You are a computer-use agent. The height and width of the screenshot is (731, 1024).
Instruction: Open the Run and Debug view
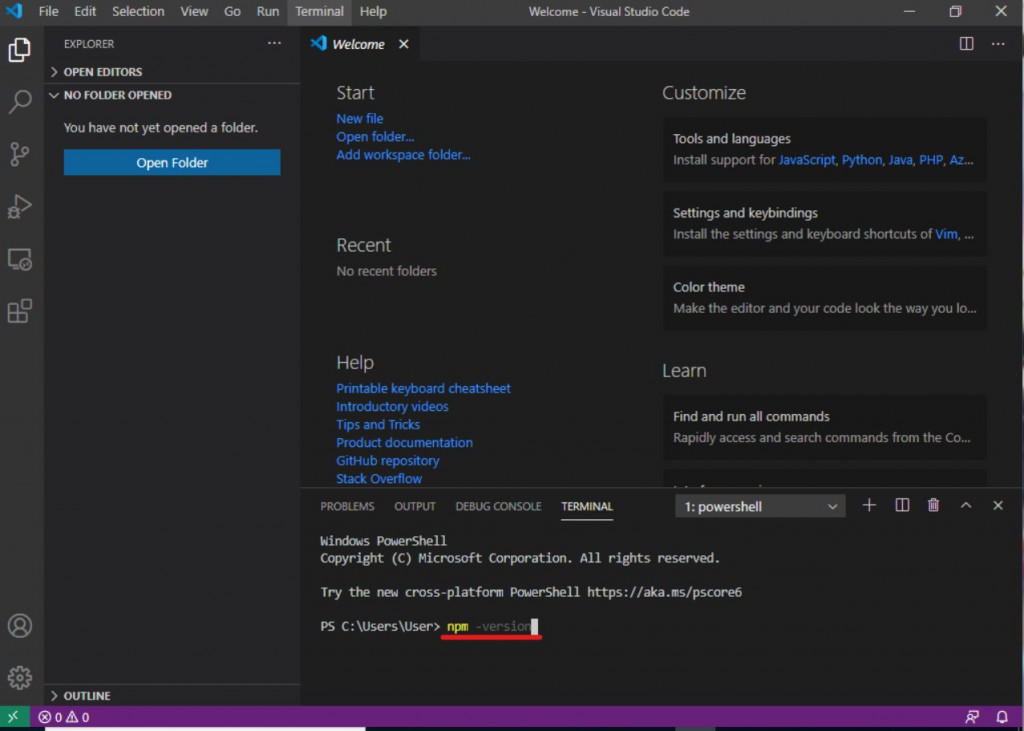(20, 206)
